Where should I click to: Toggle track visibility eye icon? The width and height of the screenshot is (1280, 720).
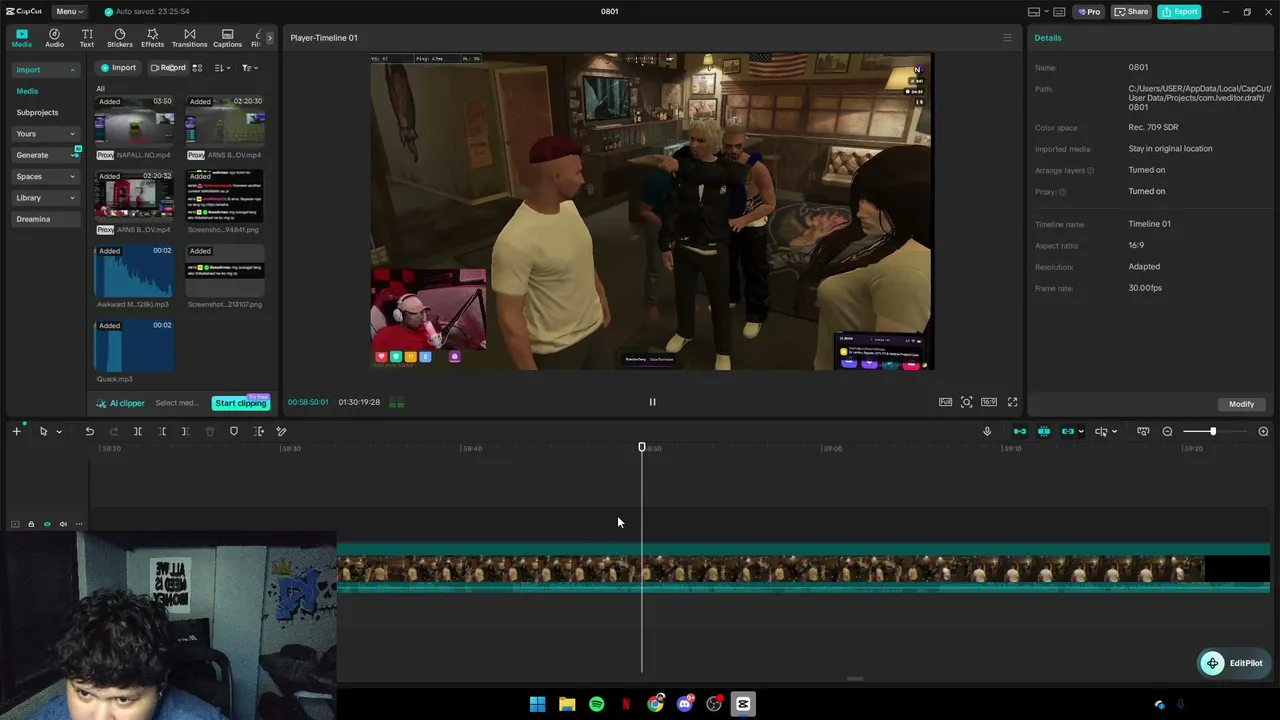point(47,524)
